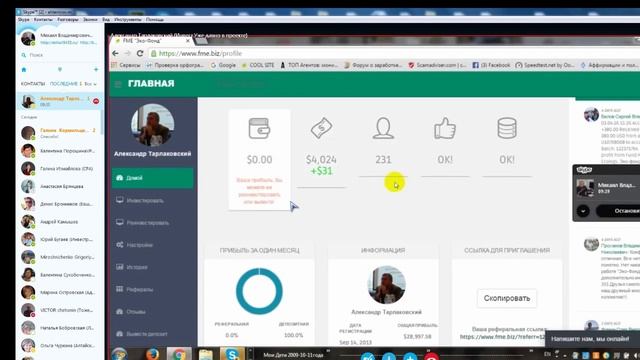Open the Помощь menu in Skype
Viewport: 640px width, 360px height.
(x=155, y=20)
